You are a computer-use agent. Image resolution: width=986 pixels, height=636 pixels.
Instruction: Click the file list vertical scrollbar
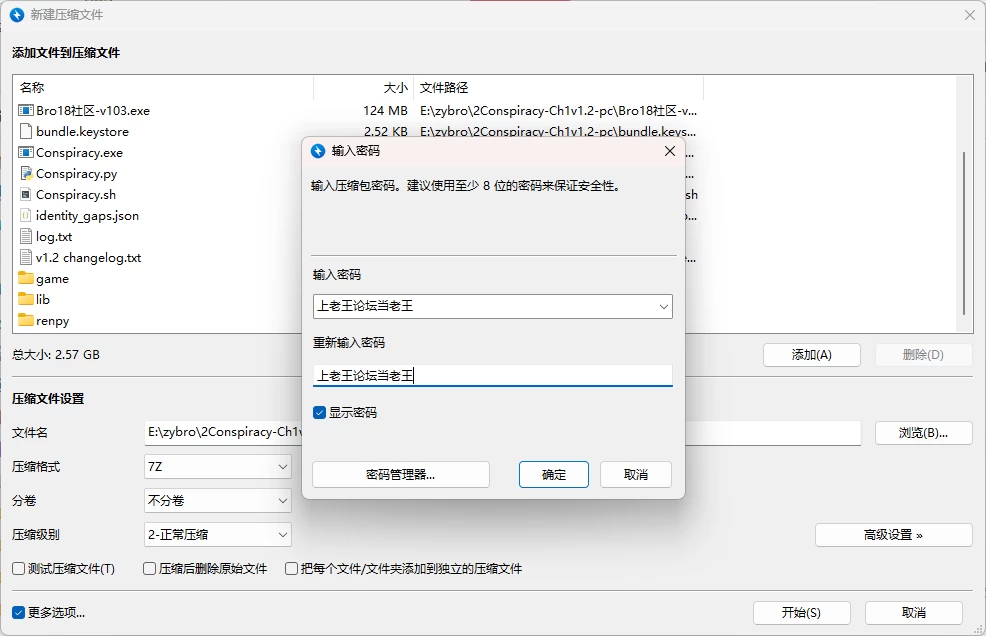(x=964, y=233)
